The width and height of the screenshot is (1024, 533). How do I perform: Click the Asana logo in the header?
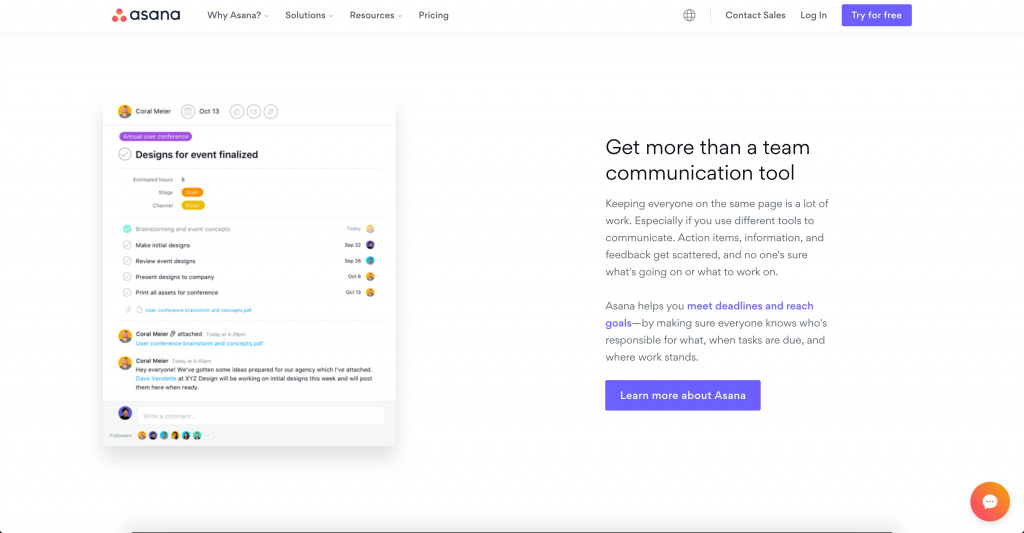pos(147,15)
